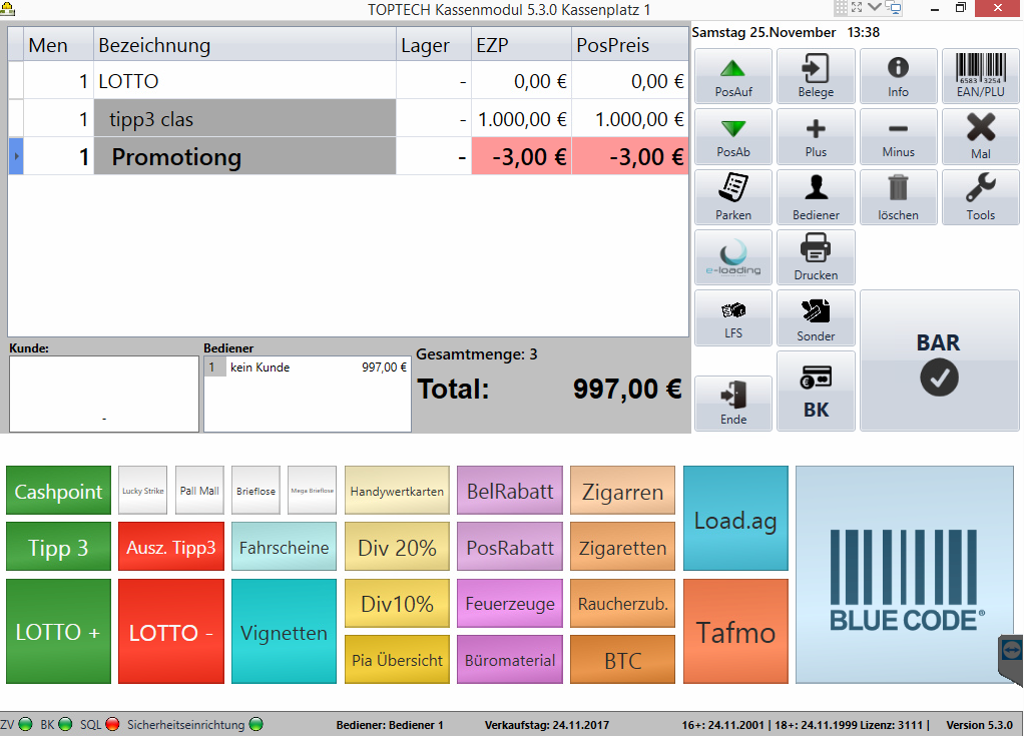Click the Sicherheitseinrichtung status light
Image resolution: width=1024 pixels, height=736 pixels.
point(256,724)
